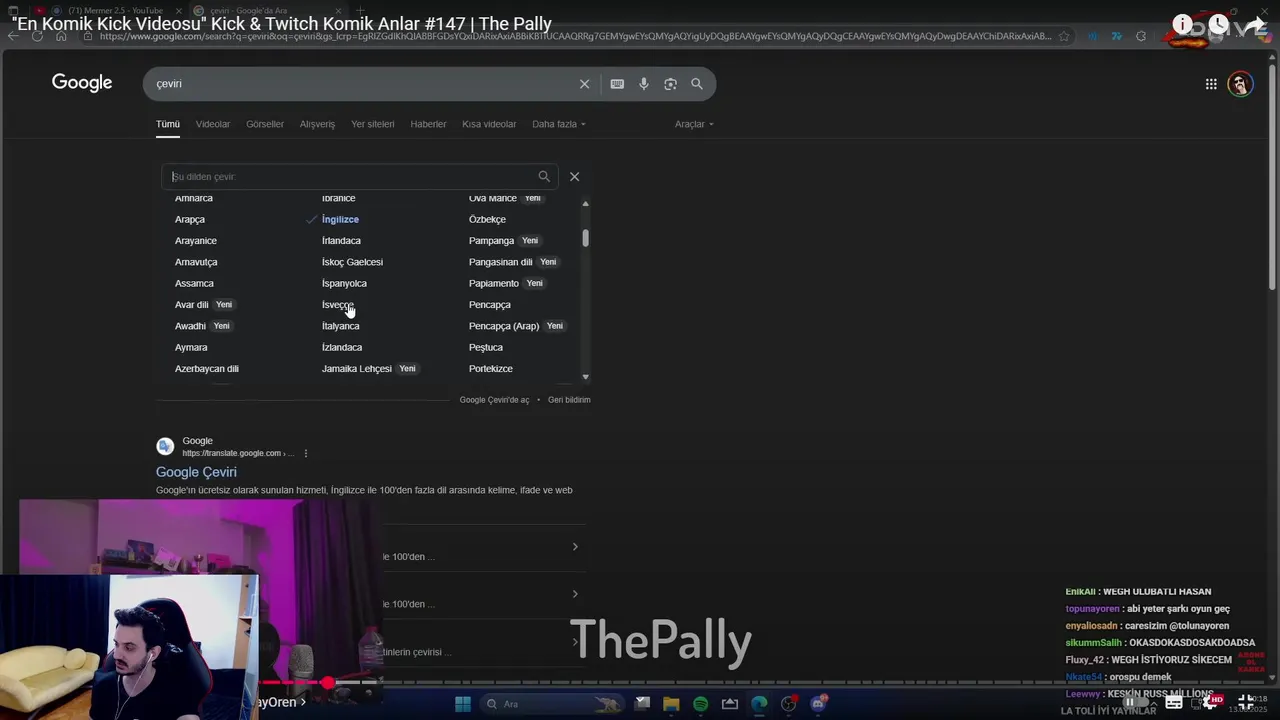
Task: Click Geri bildirim link
Action: 569,400
